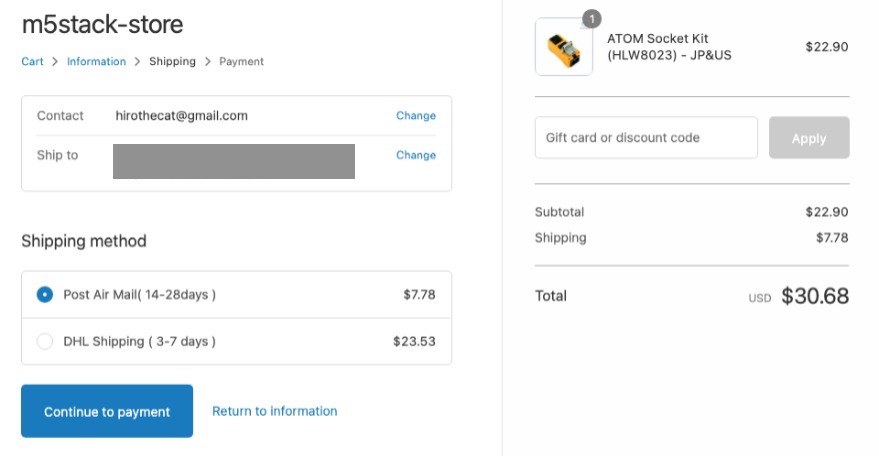Choose DHL Shipping 3-7 days radio option
The image size is (879, 456).
(45, 341)
